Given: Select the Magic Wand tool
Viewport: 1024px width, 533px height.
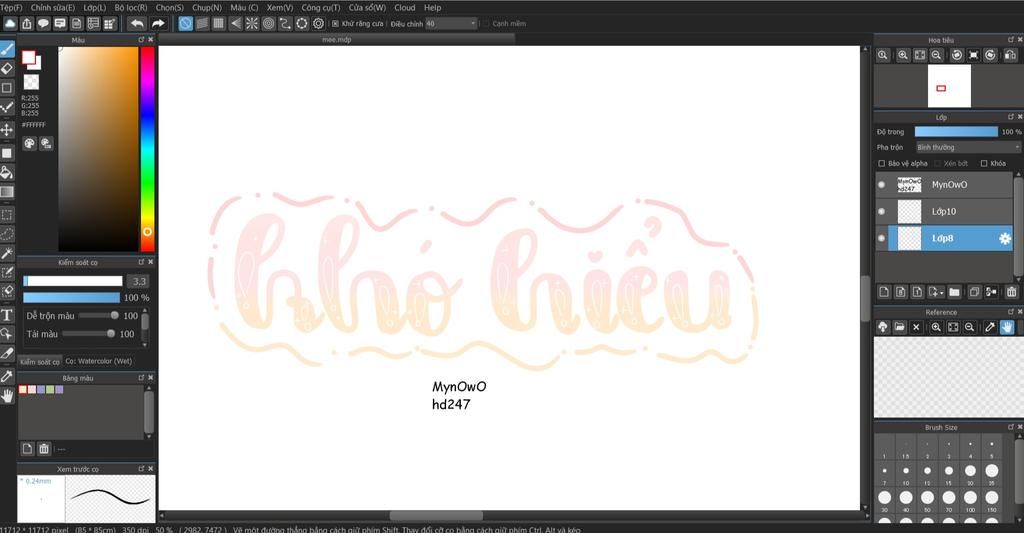Looking at the screenshot, I should pos(7,253).
